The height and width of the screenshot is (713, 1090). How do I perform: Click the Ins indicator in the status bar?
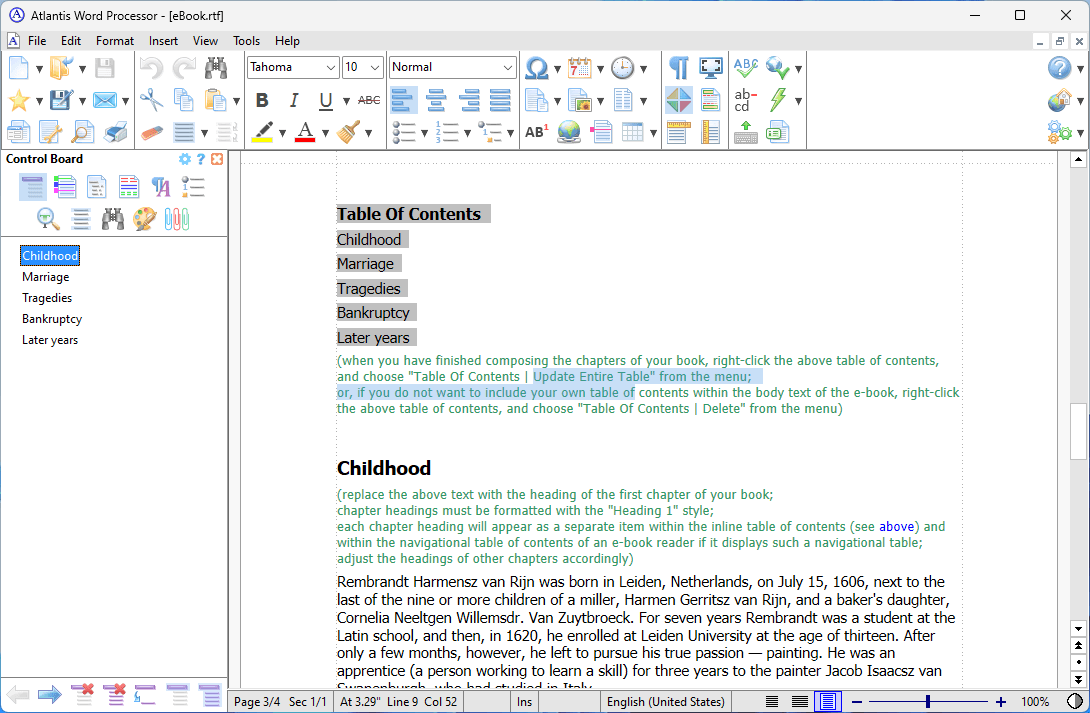coord(524,702)
